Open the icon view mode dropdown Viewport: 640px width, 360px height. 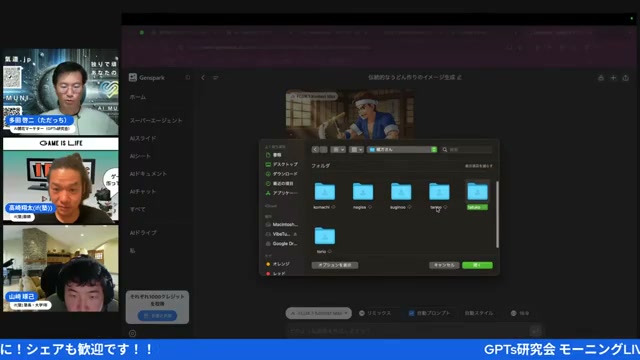(x=338, y=150)
